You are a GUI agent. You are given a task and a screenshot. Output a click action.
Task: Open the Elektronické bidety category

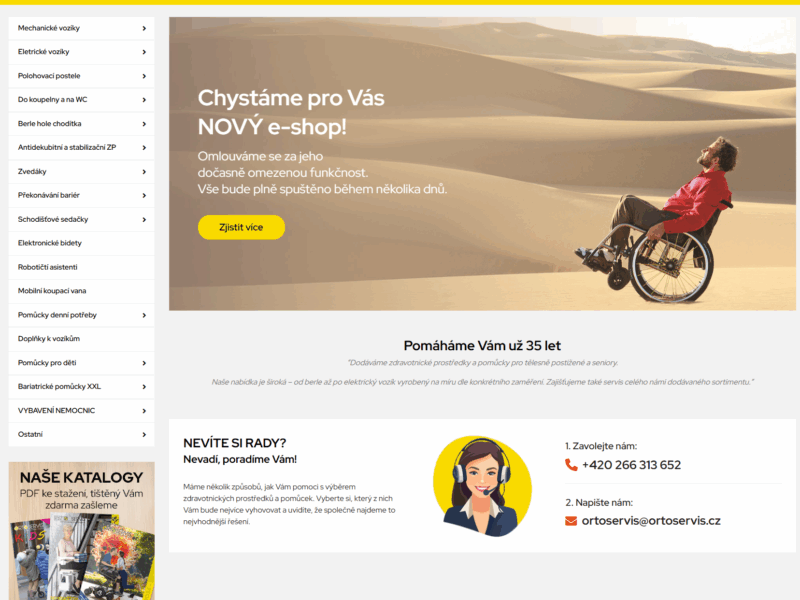point(82,243)
